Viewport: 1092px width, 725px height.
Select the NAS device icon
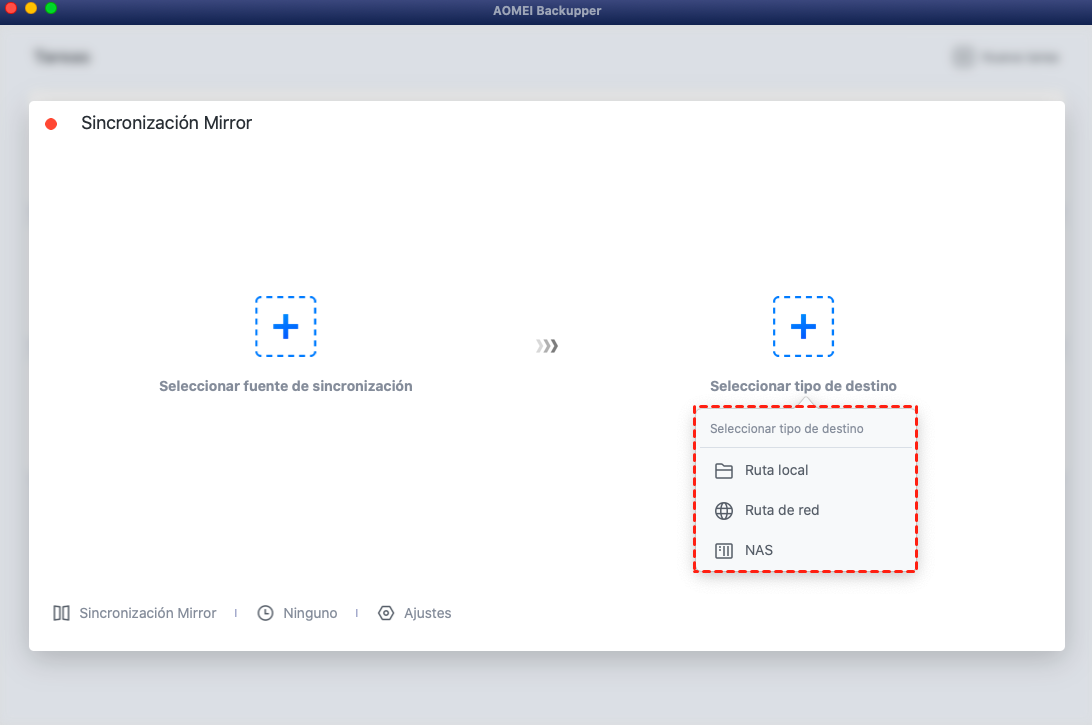(723, 550)
